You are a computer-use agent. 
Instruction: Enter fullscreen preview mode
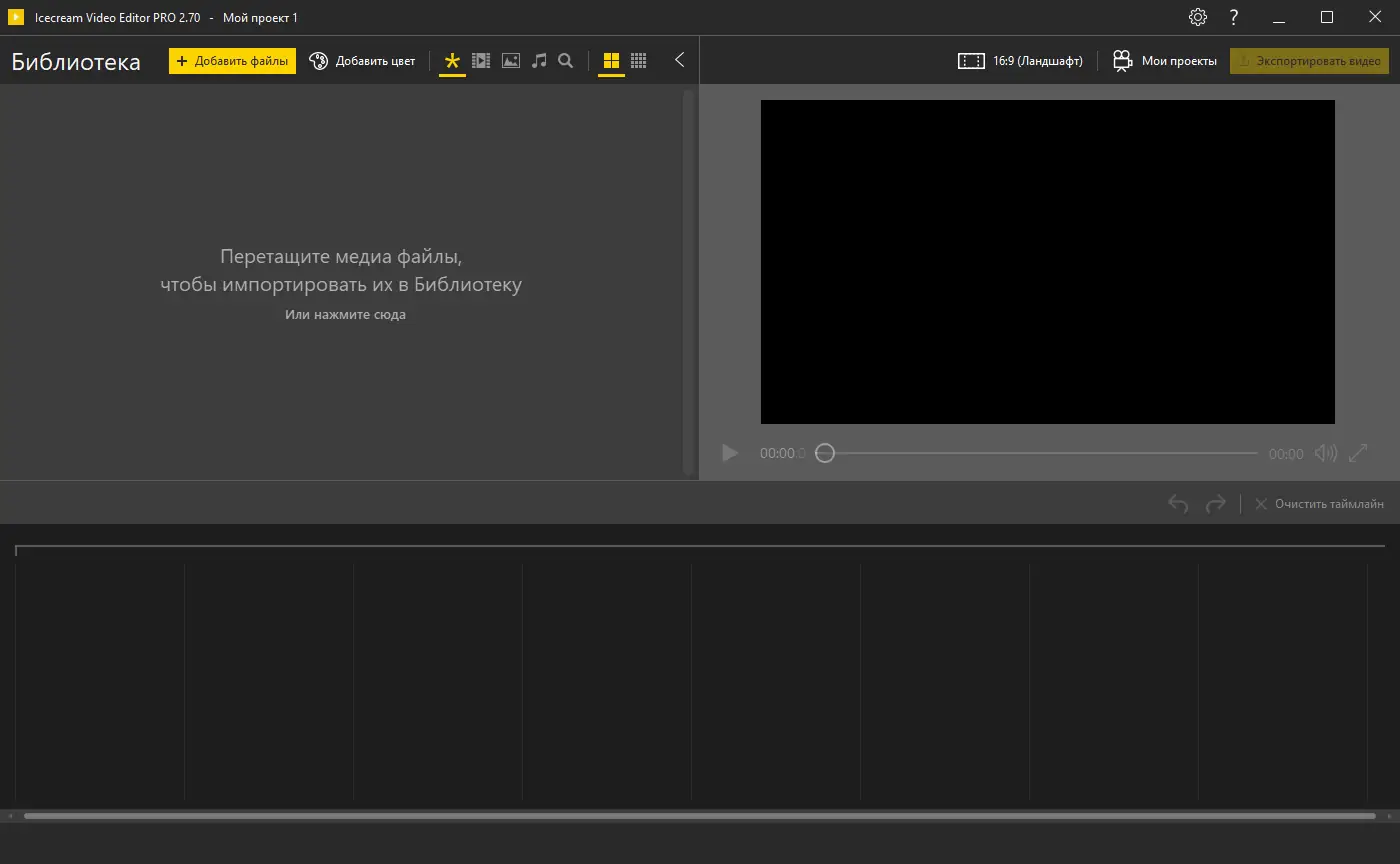coord(1358,453)
